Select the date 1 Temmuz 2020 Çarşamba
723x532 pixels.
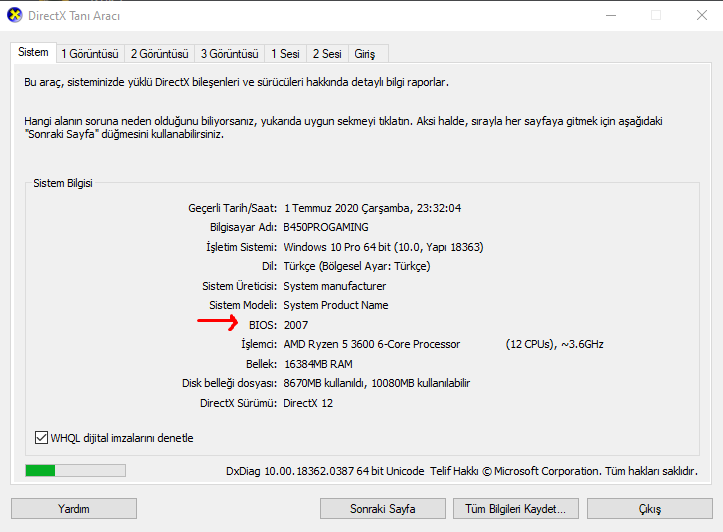click(348, 208)
